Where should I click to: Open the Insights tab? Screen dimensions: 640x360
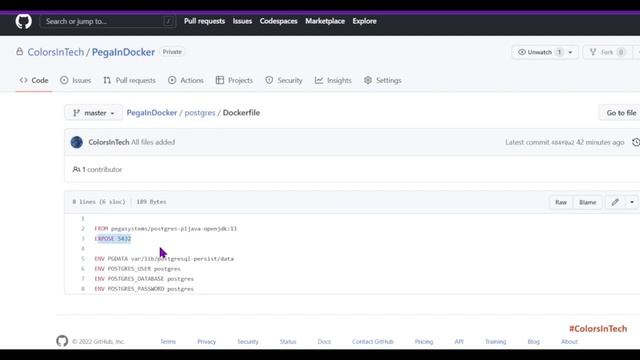[x=333, y=80]
